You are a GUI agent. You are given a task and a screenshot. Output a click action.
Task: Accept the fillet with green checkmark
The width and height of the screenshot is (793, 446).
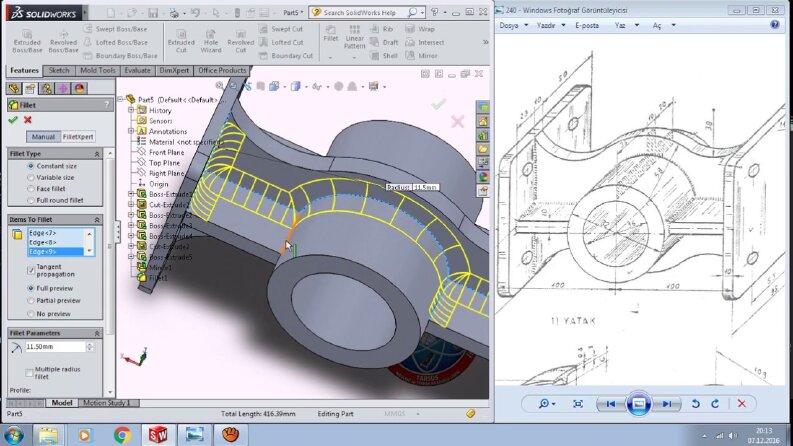[13, 120]
